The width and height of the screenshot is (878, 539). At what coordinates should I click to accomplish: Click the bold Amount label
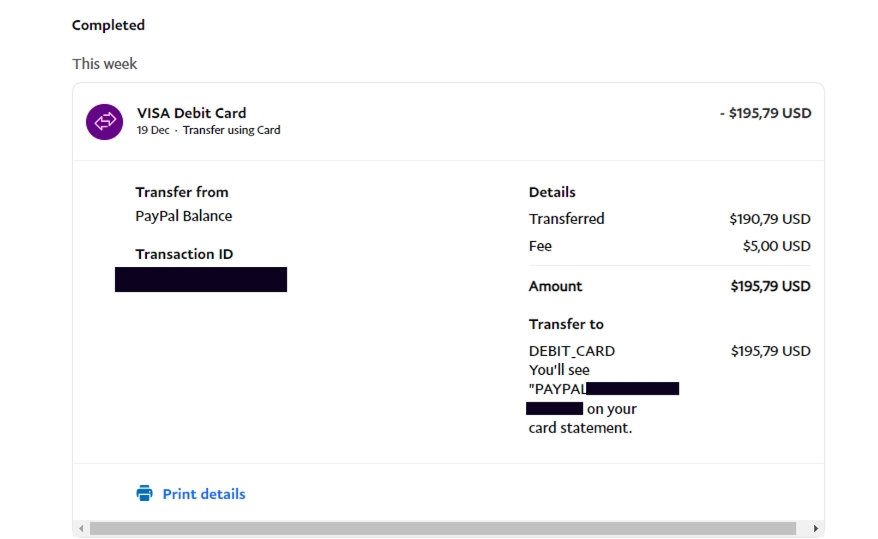[555, 286]
